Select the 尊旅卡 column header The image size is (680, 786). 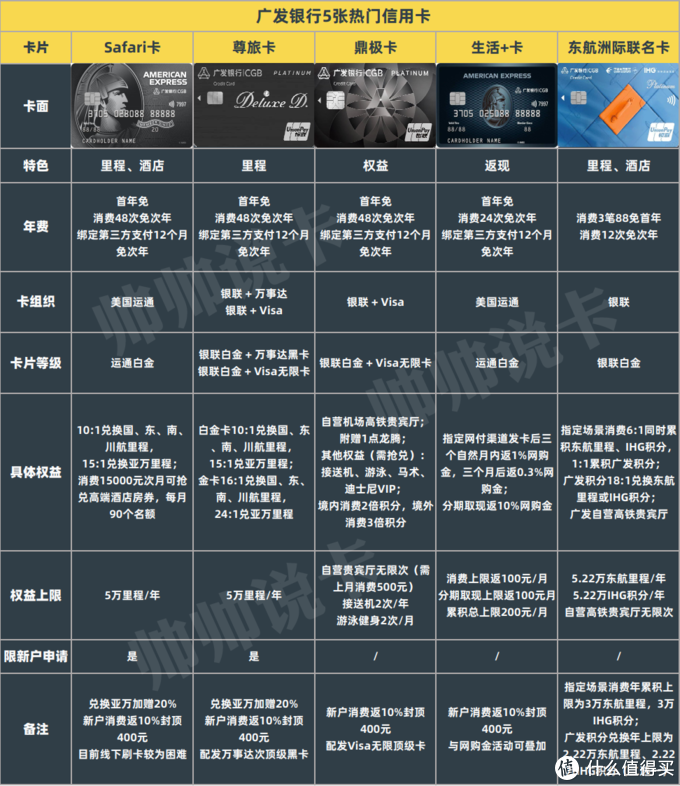click(x=254, y=47)
